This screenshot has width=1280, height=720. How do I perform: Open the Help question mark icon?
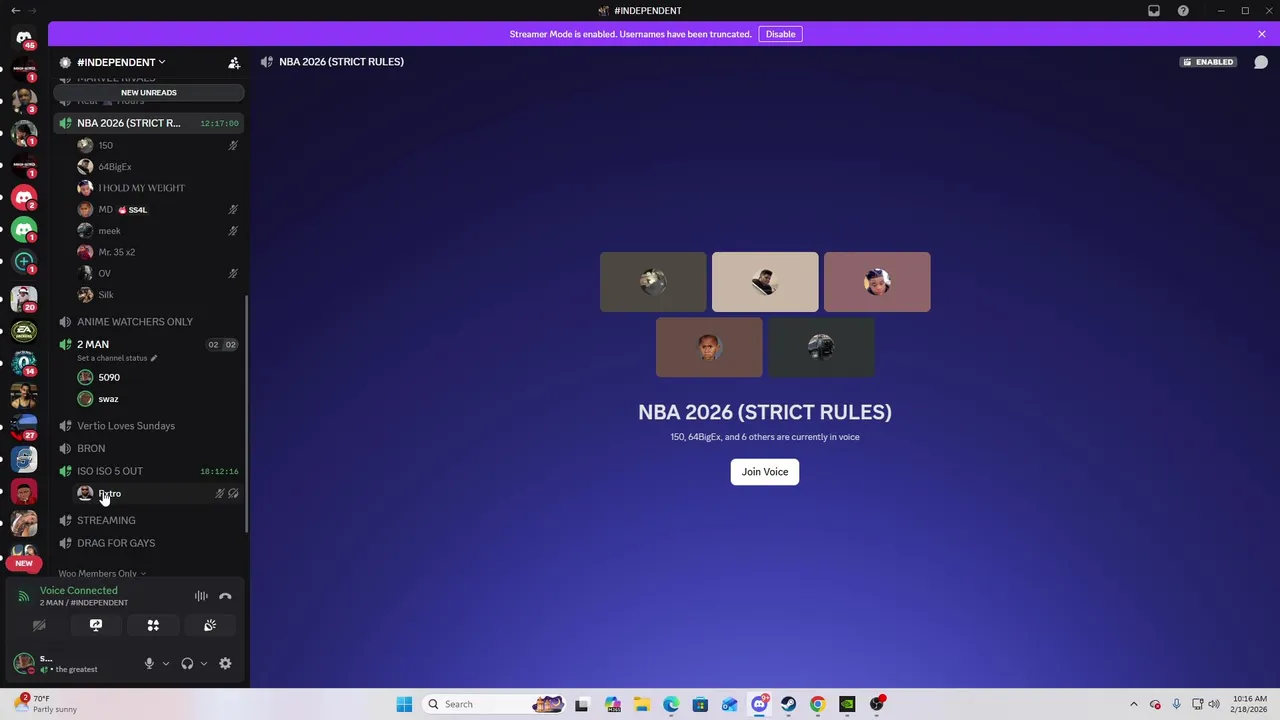tap(1183, 10)
